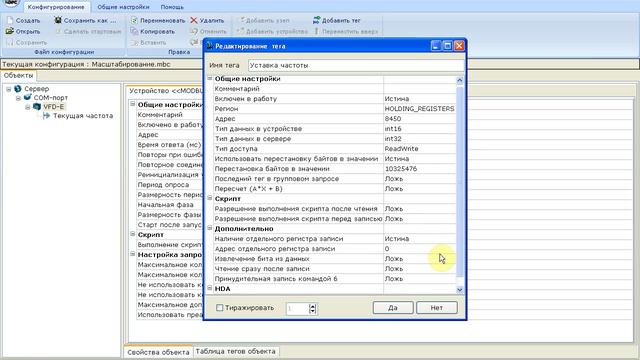The height and width of the screenshot is (360, 640).
Task: Click the Текущая частота tag icon
Action: tap(47, 116)
